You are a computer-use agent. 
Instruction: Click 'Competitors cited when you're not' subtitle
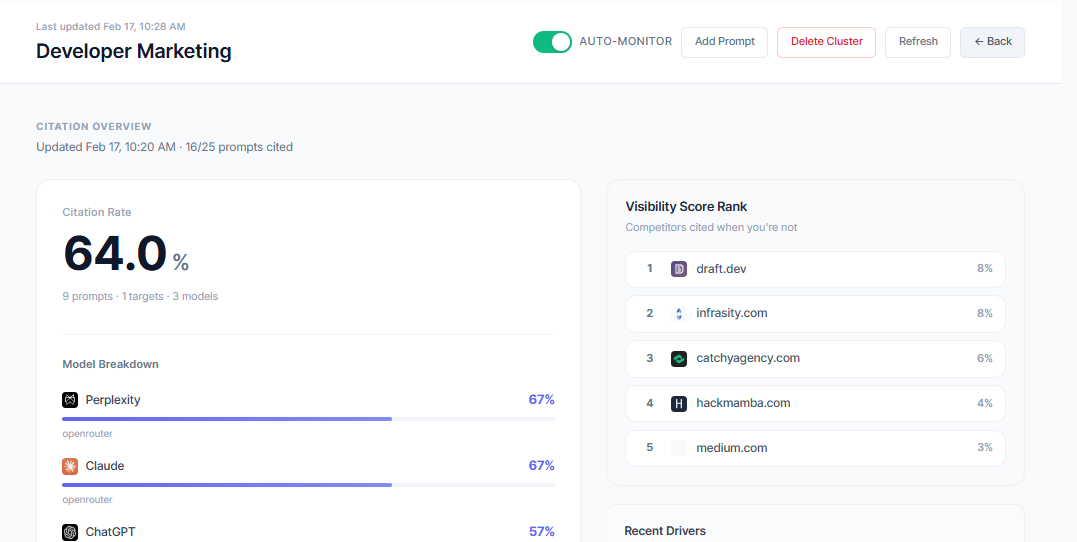click(712, 227)
